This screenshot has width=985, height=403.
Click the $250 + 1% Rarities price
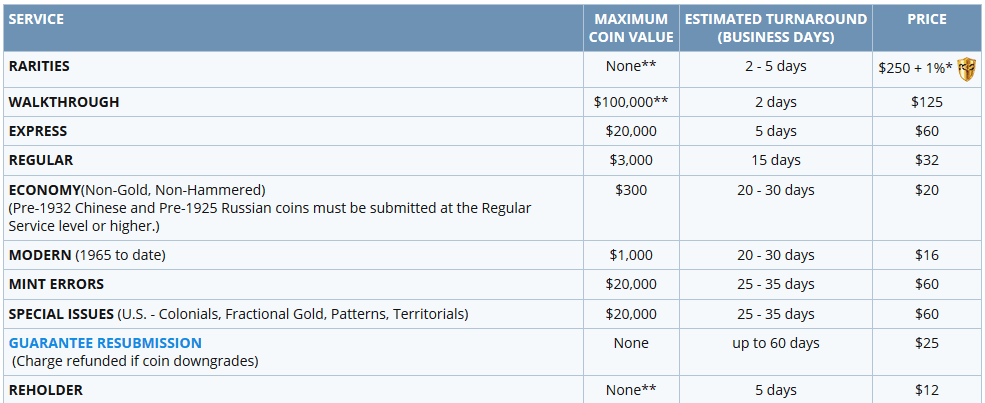coord(916,69)
